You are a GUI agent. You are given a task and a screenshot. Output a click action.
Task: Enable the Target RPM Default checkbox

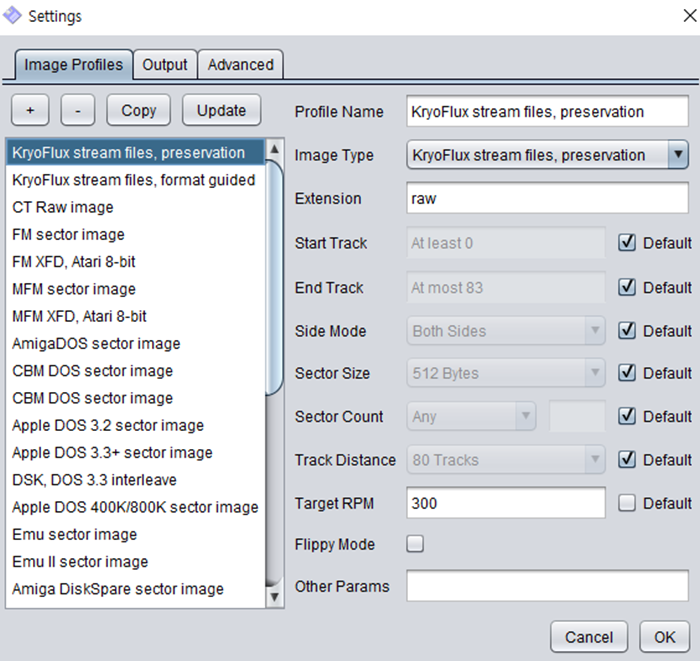coord(627,503)
